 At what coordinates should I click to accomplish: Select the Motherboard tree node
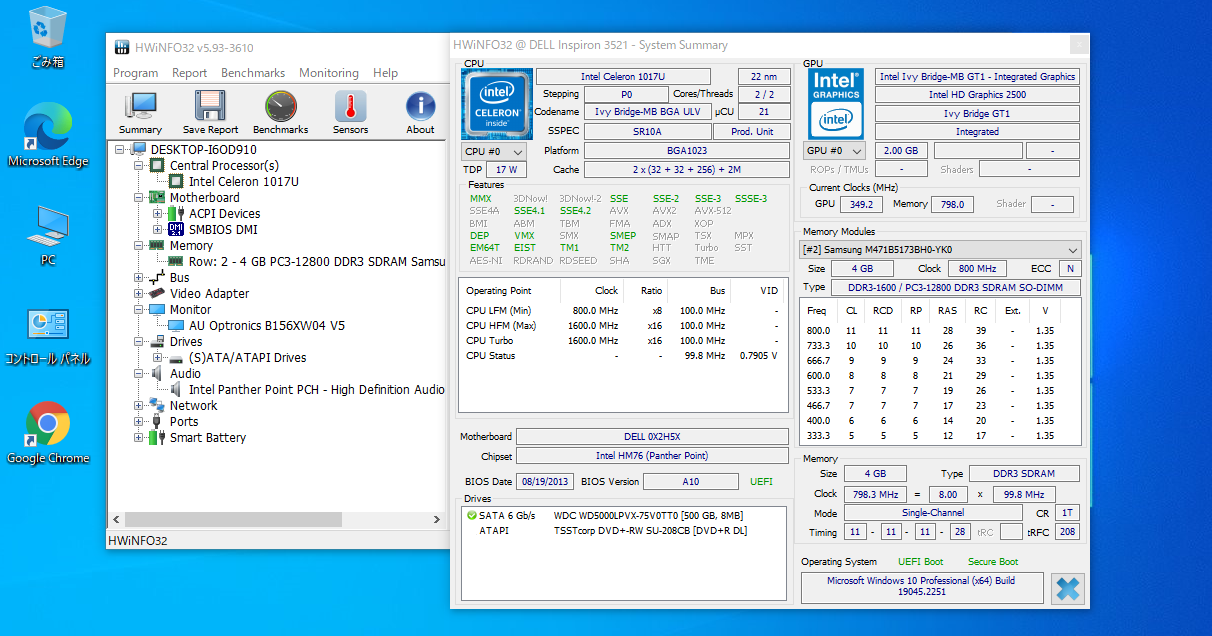[205, 198]
